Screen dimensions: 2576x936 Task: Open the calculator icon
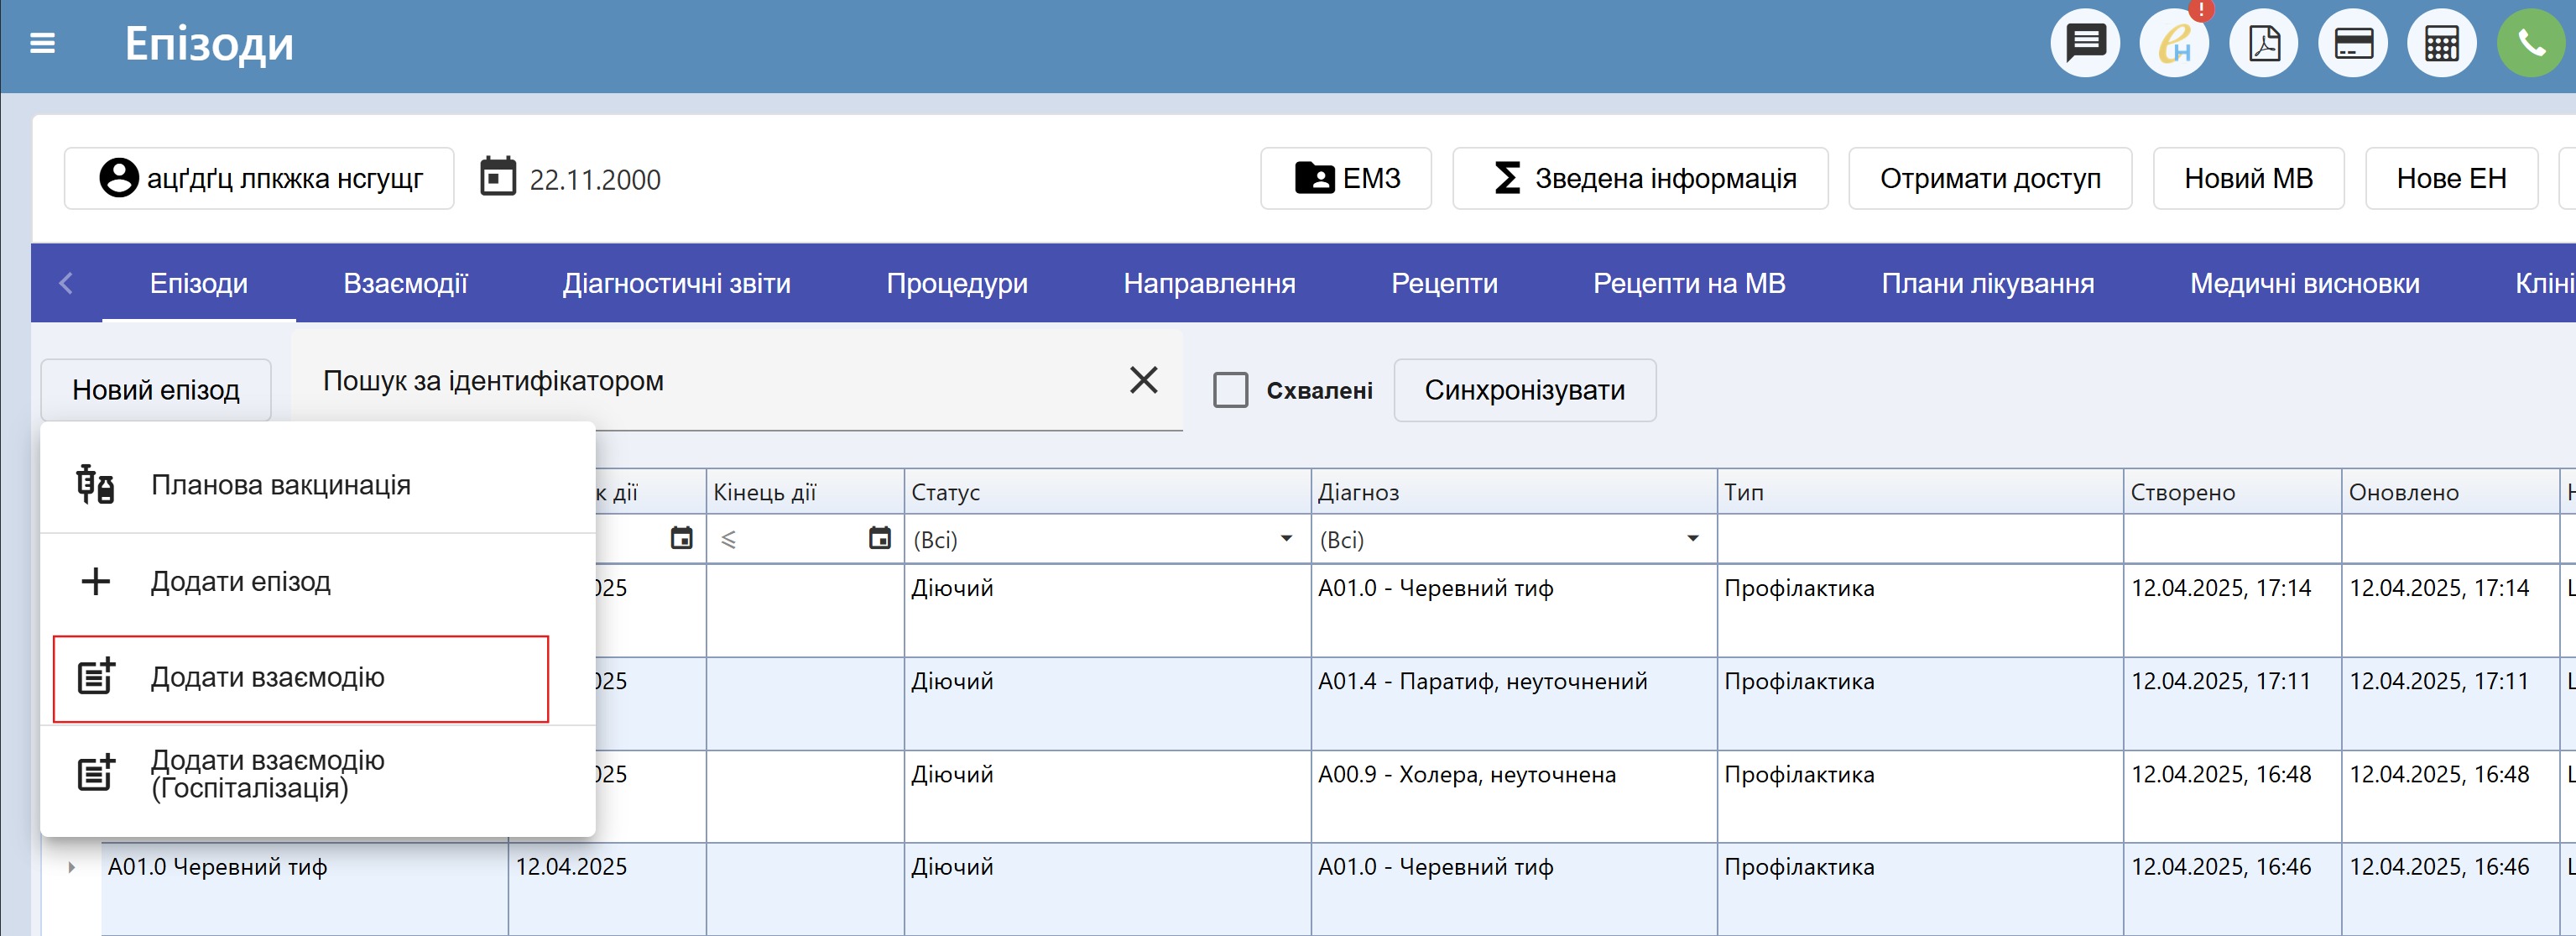coord(2441,44)
